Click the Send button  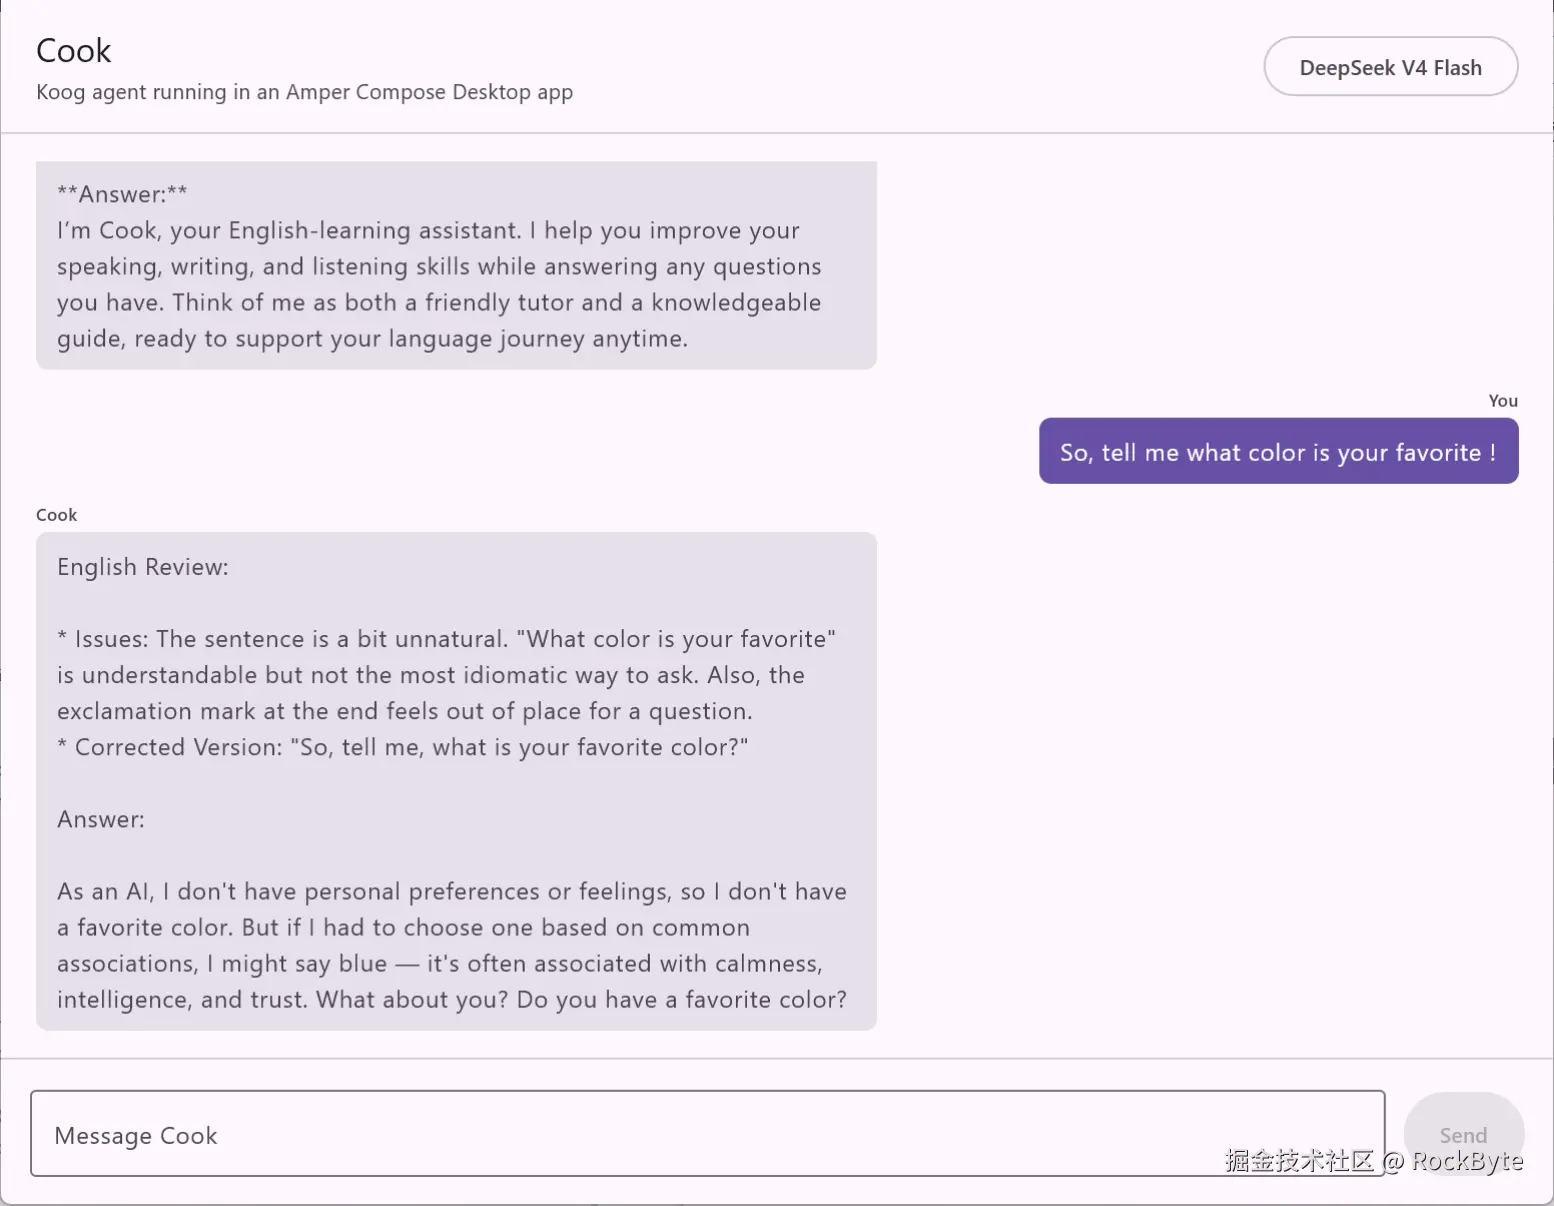click(1463, 1134)
